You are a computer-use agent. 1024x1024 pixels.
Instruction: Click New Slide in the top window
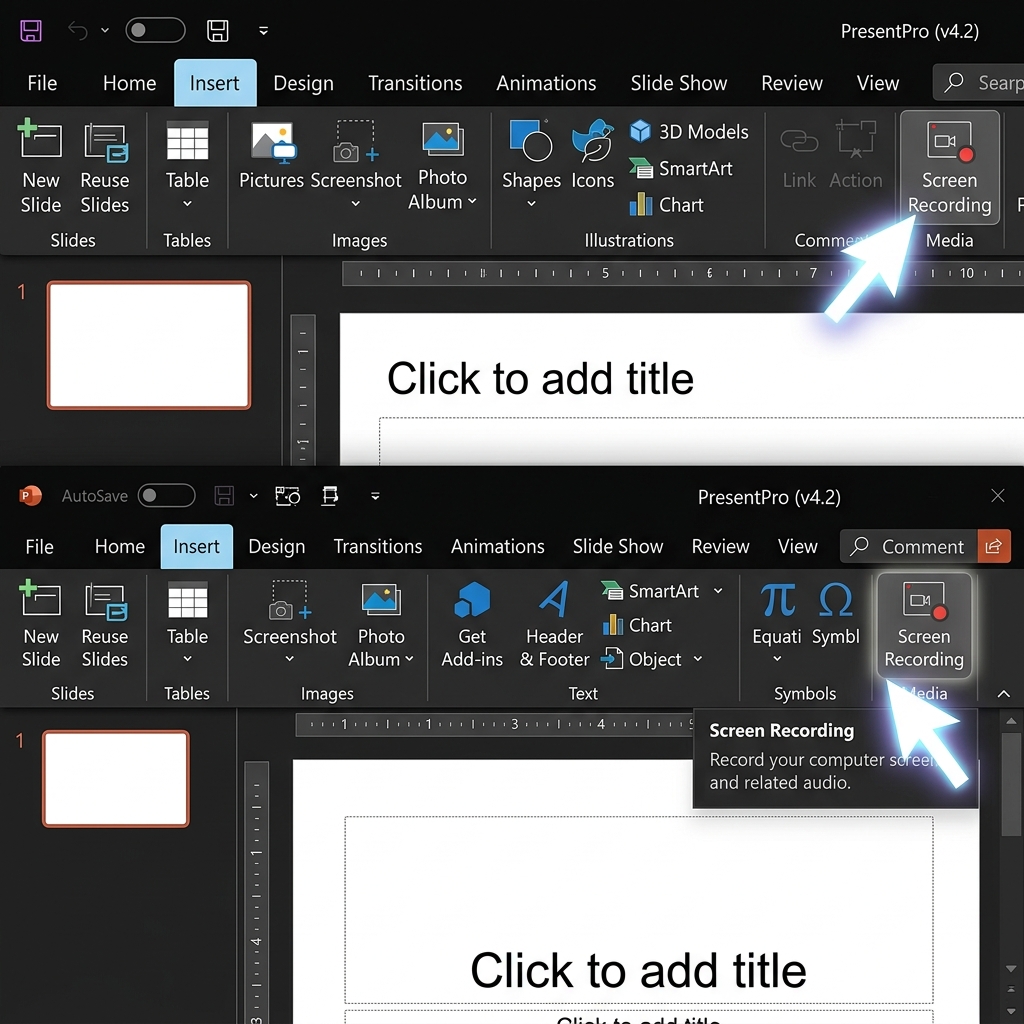[40, 167]
